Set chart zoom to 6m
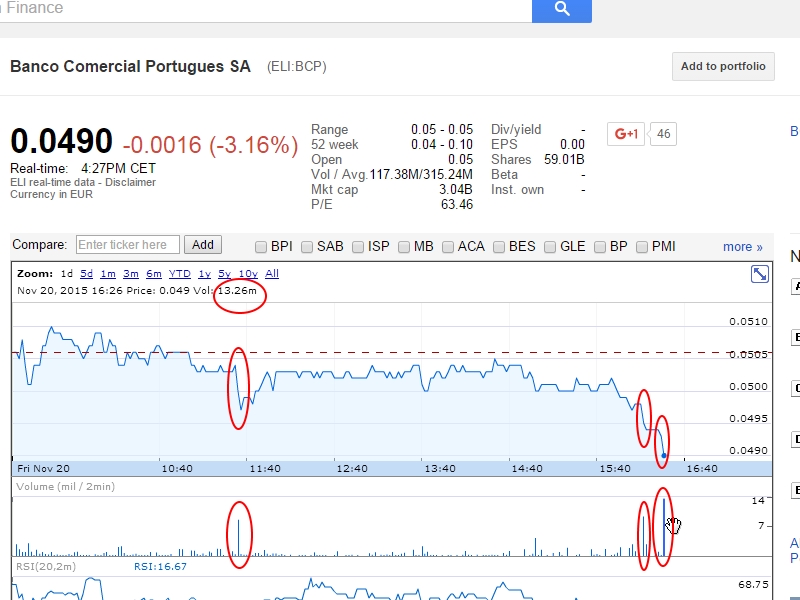800x600 pixels. [x=154, y=274]
